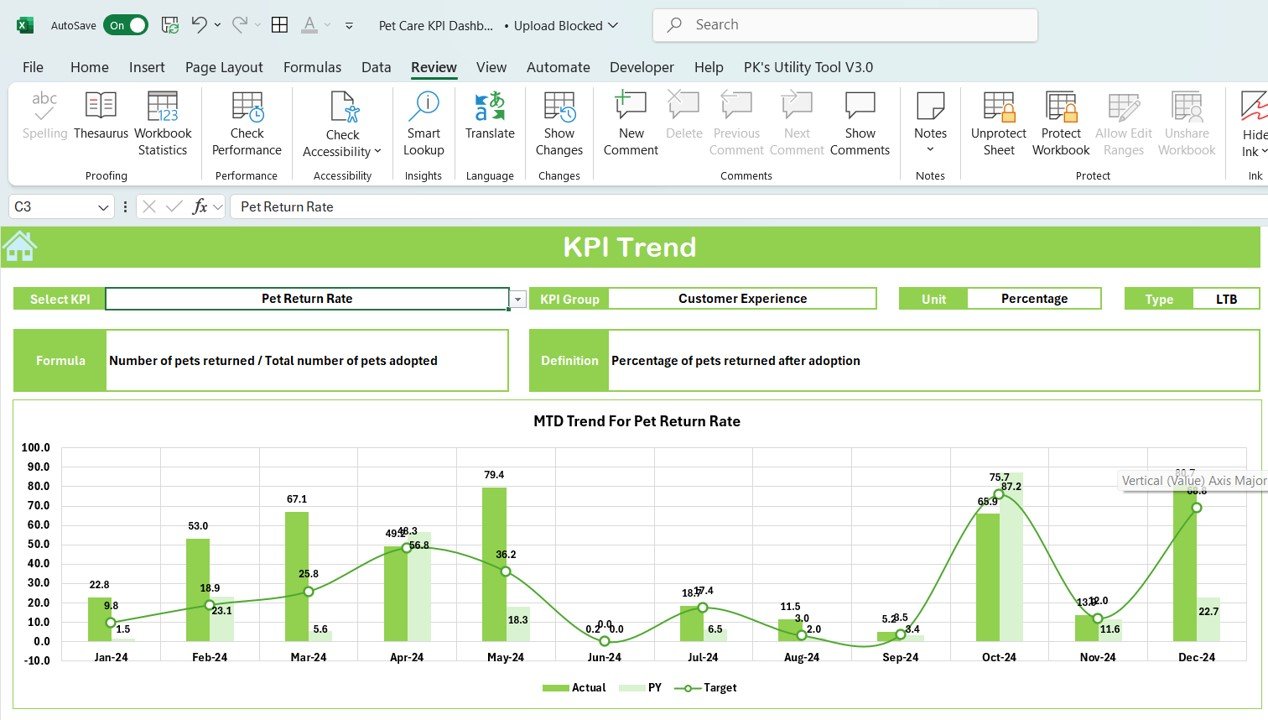Click Allow Edit Ranges

1124,124
